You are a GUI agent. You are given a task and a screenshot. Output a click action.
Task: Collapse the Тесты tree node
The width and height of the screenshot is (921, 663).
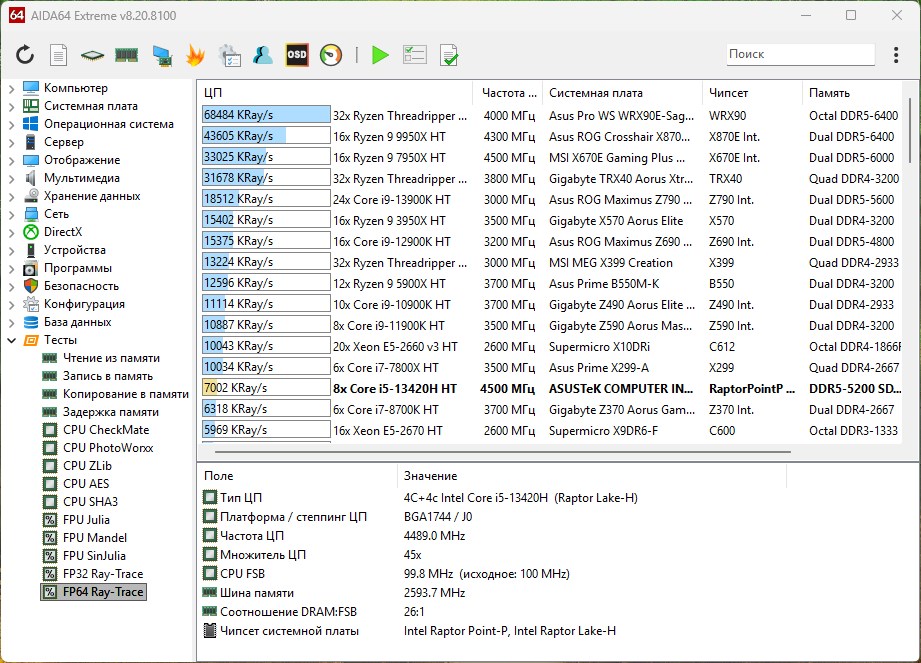click(x=11, y=340)
